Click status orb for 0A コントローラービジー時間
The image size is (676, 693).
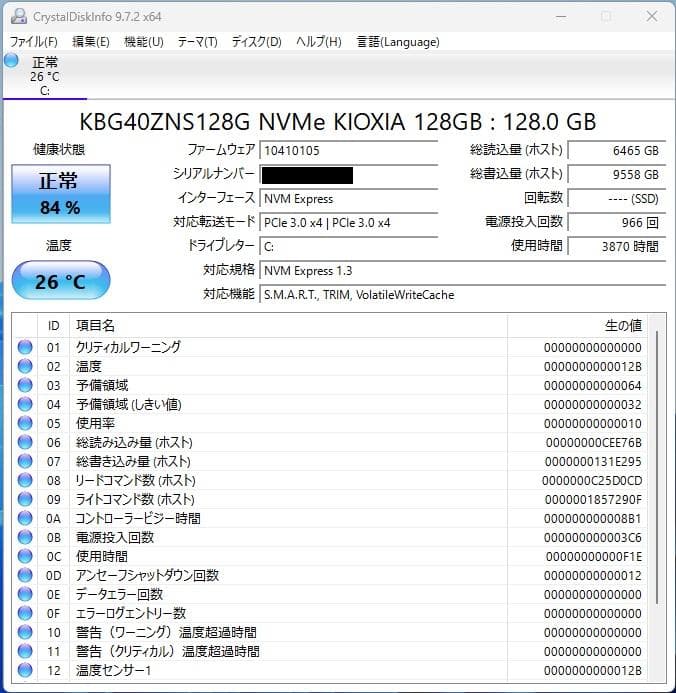click(25, 518)
